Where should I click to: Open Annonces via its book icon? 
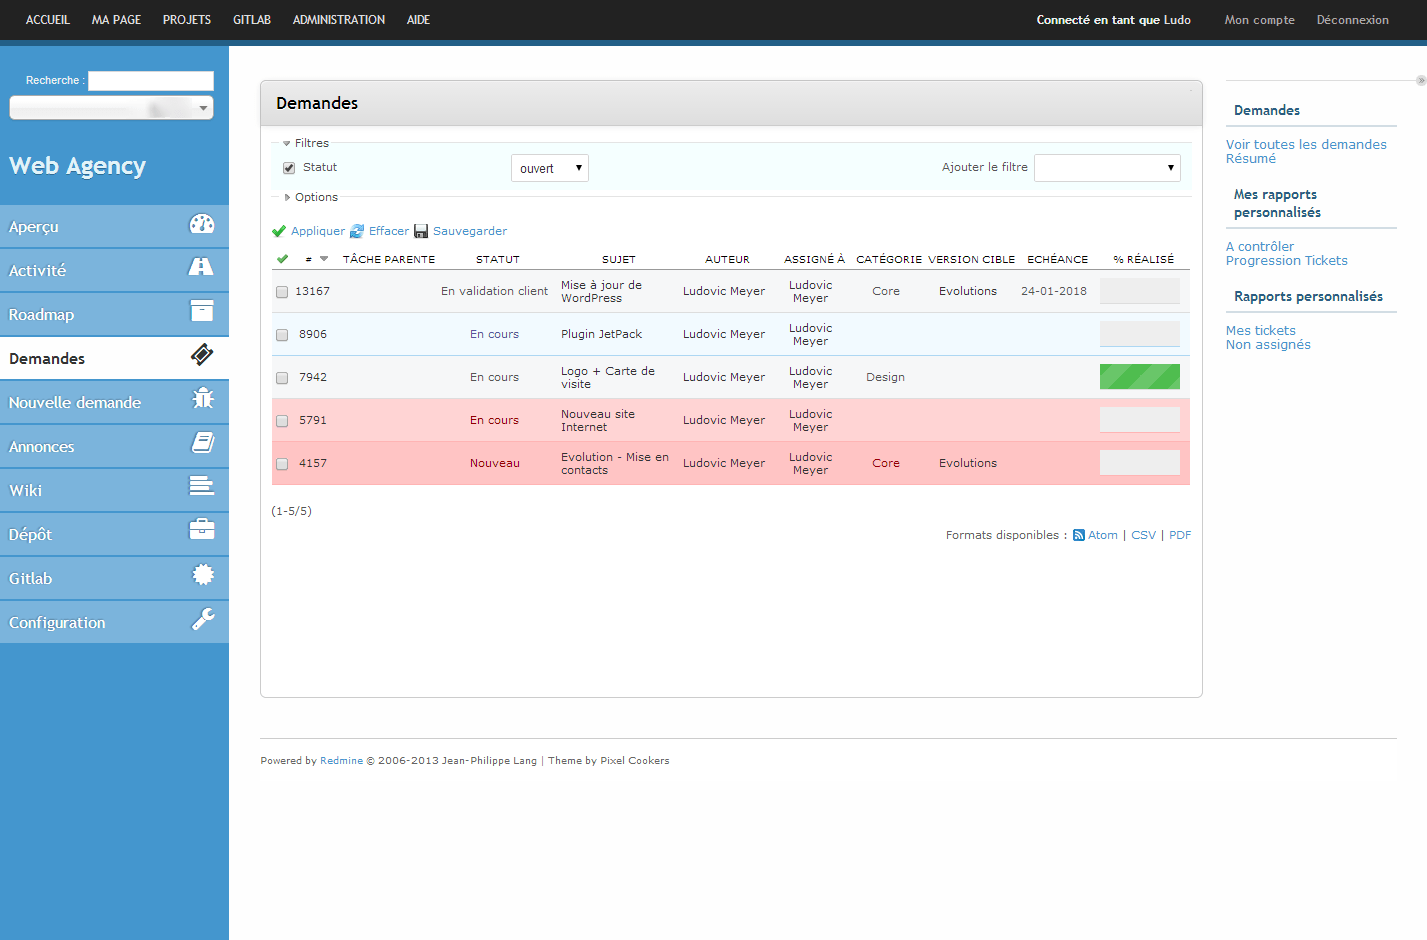click(x=203, y=443)
